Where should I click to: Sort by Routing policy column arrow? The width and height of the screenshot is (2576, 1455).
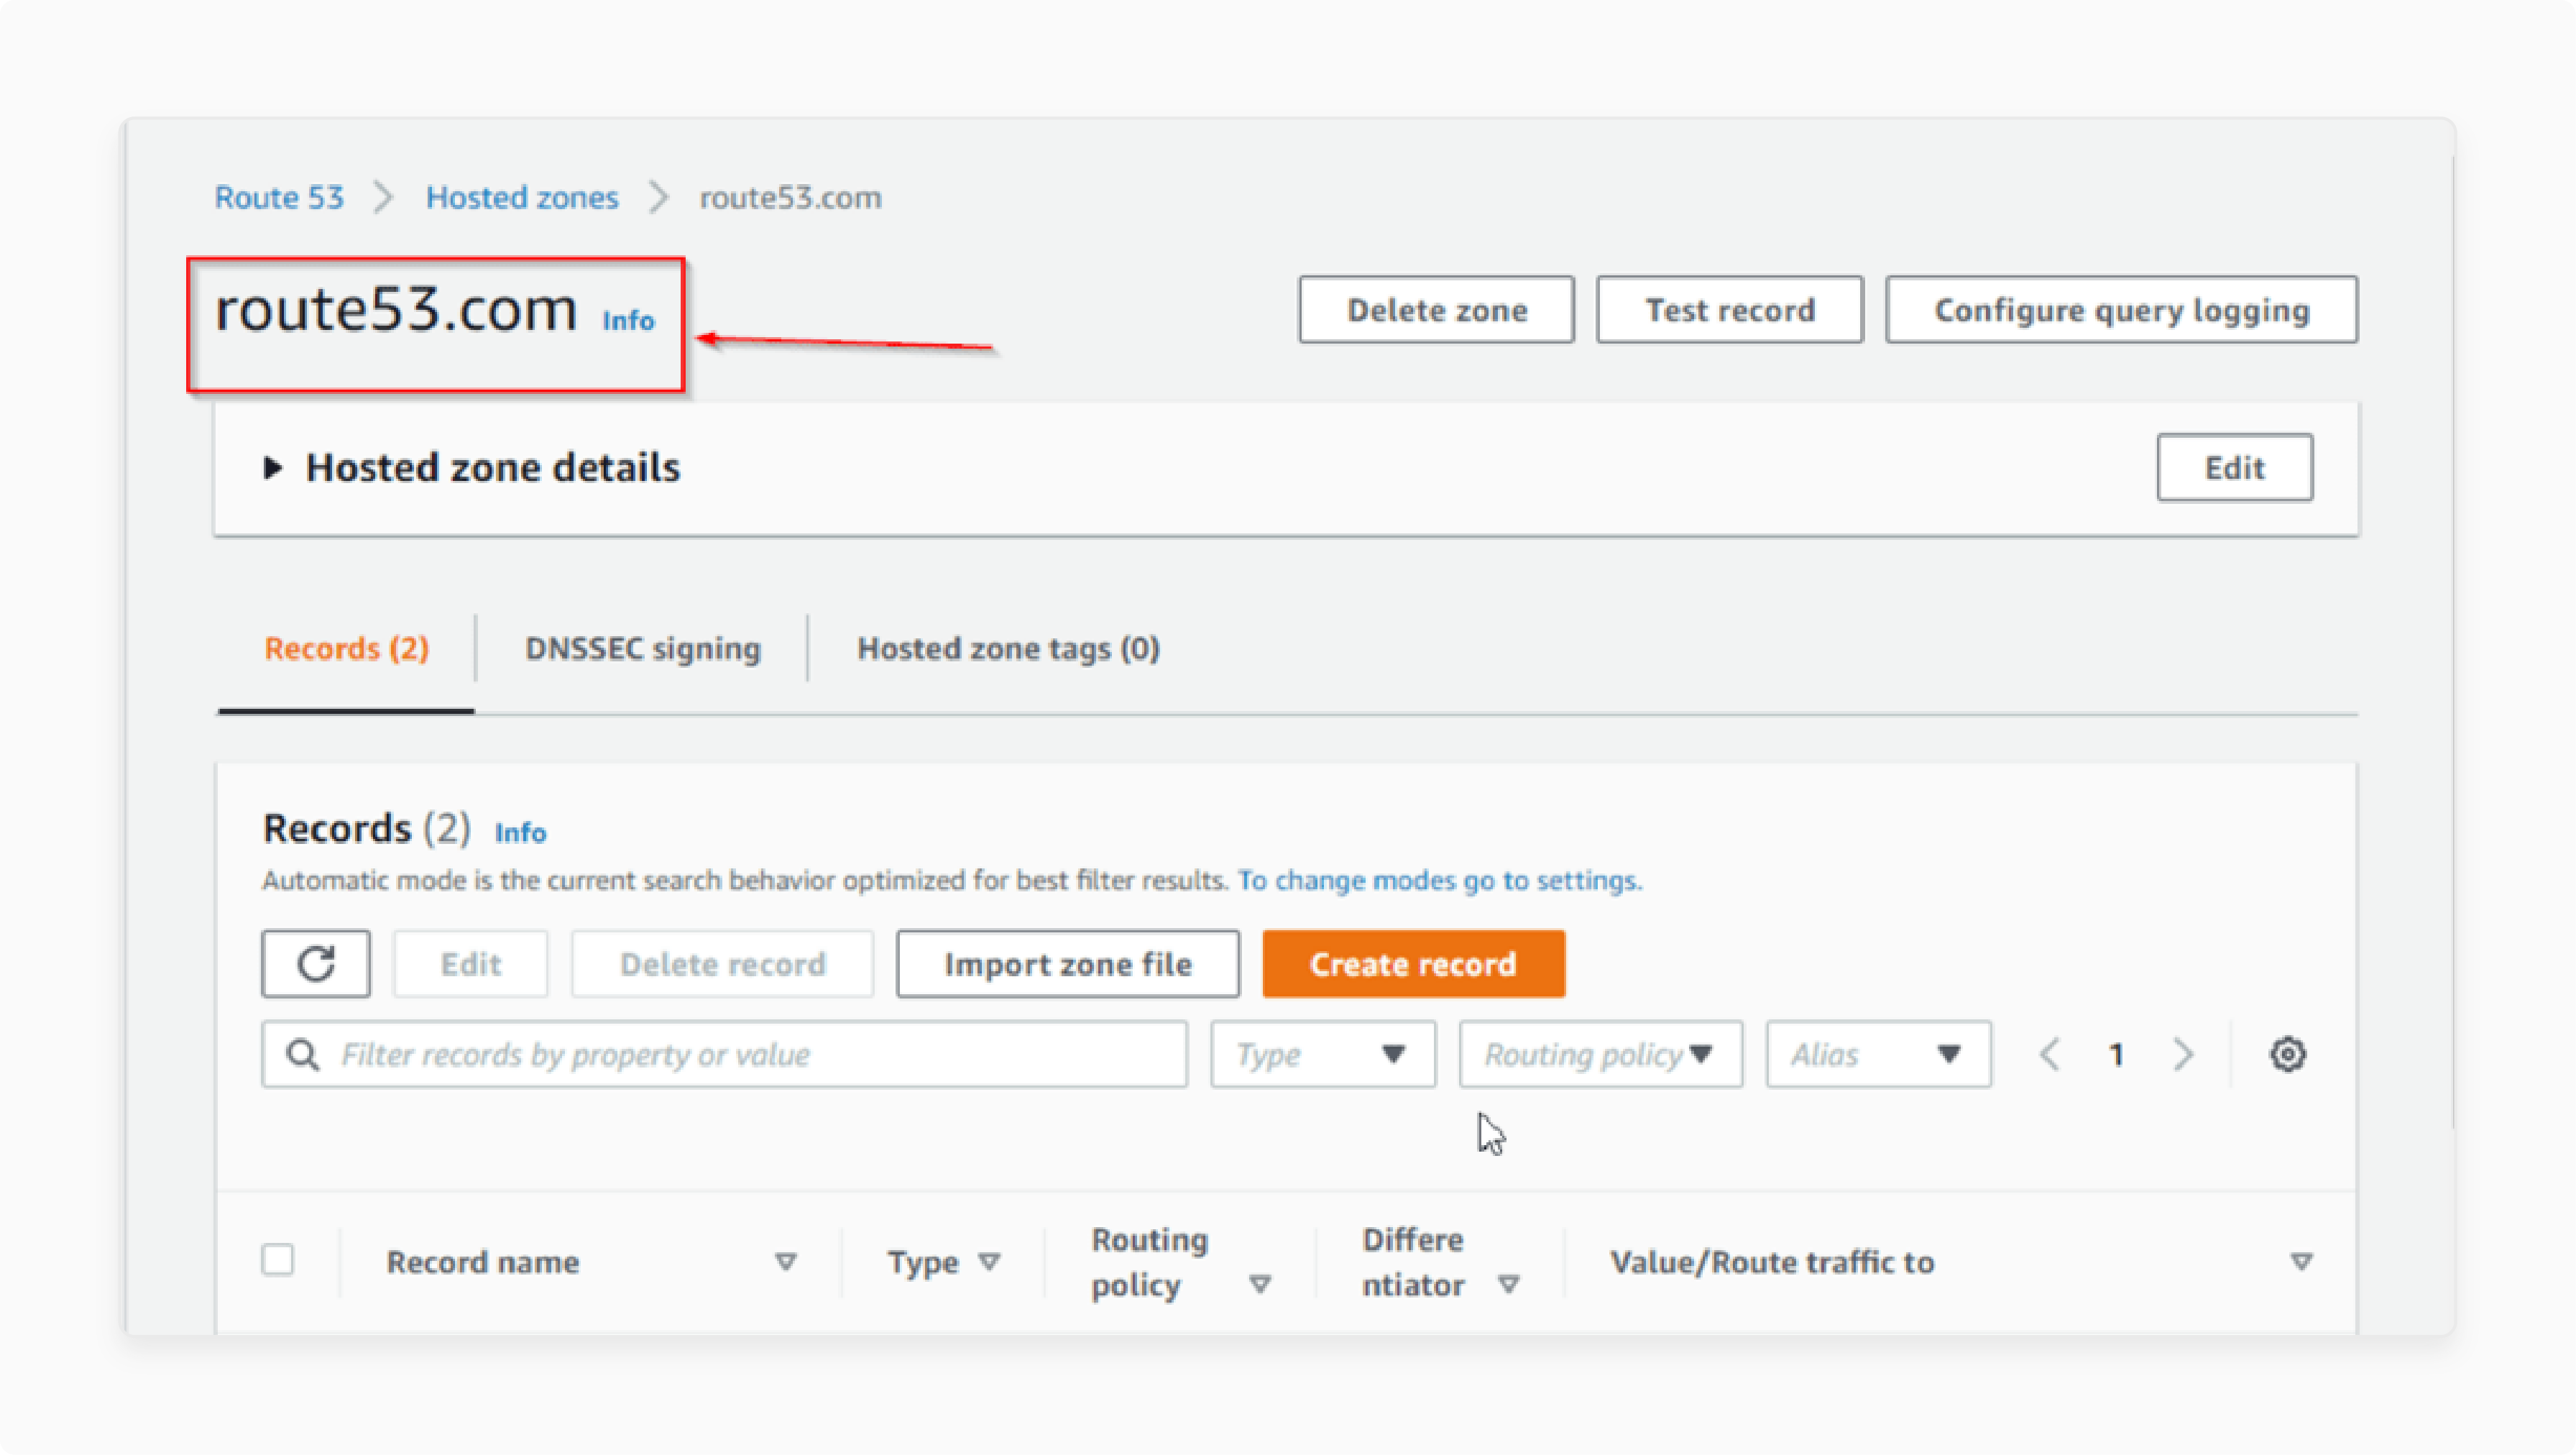(x=1260, y=1284)
